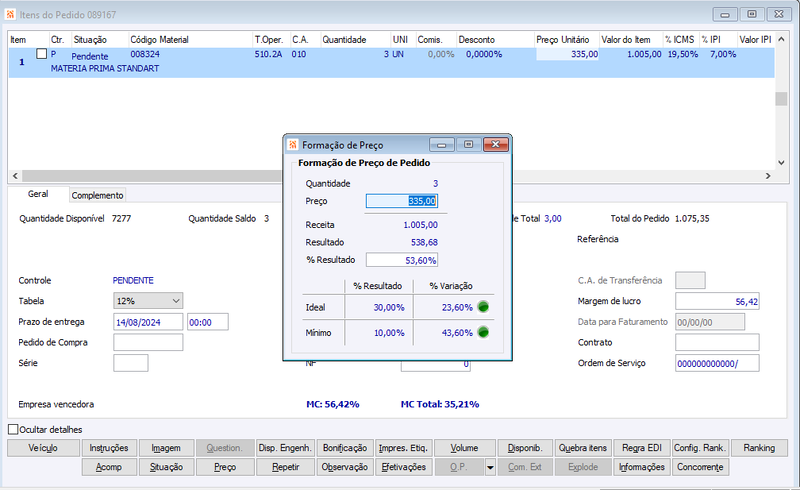The image size is (800, 490).
Task: Click the Prazo de entrega date field
Action: 148,322
